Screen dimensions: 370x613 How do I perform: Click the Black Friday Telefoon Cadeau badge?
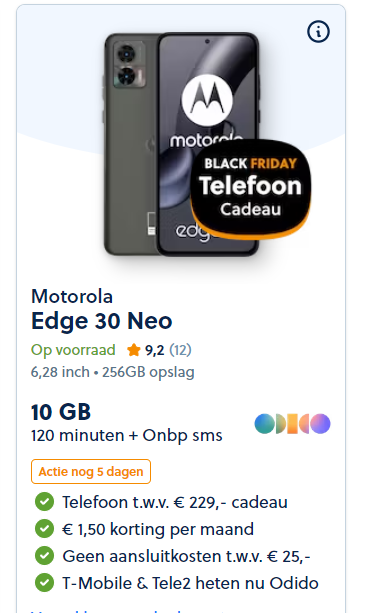pos(251,188)
